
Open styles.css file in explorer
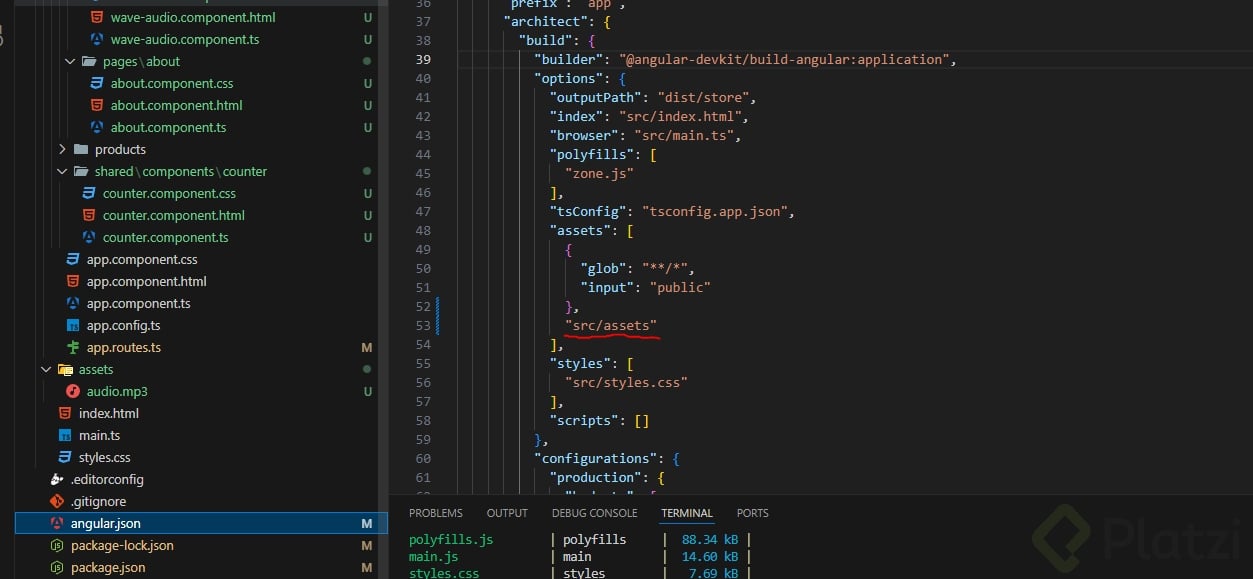click(104, 457)
